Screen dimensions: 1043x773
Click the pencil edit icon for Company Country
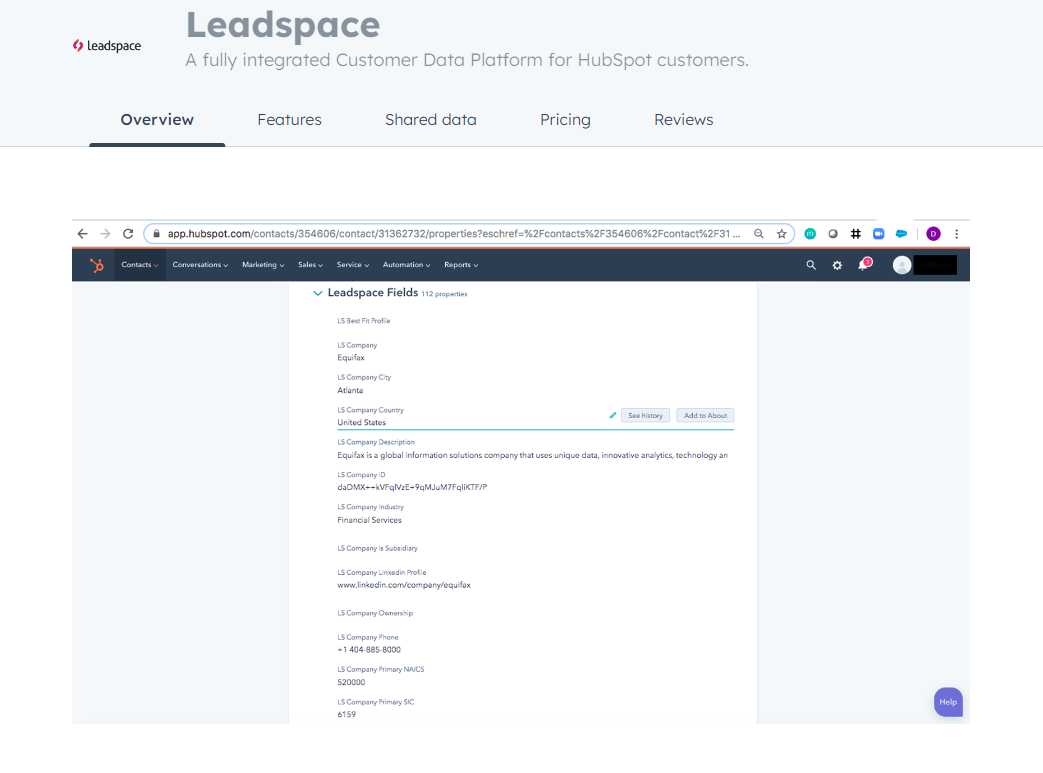[x=613, y=415]
